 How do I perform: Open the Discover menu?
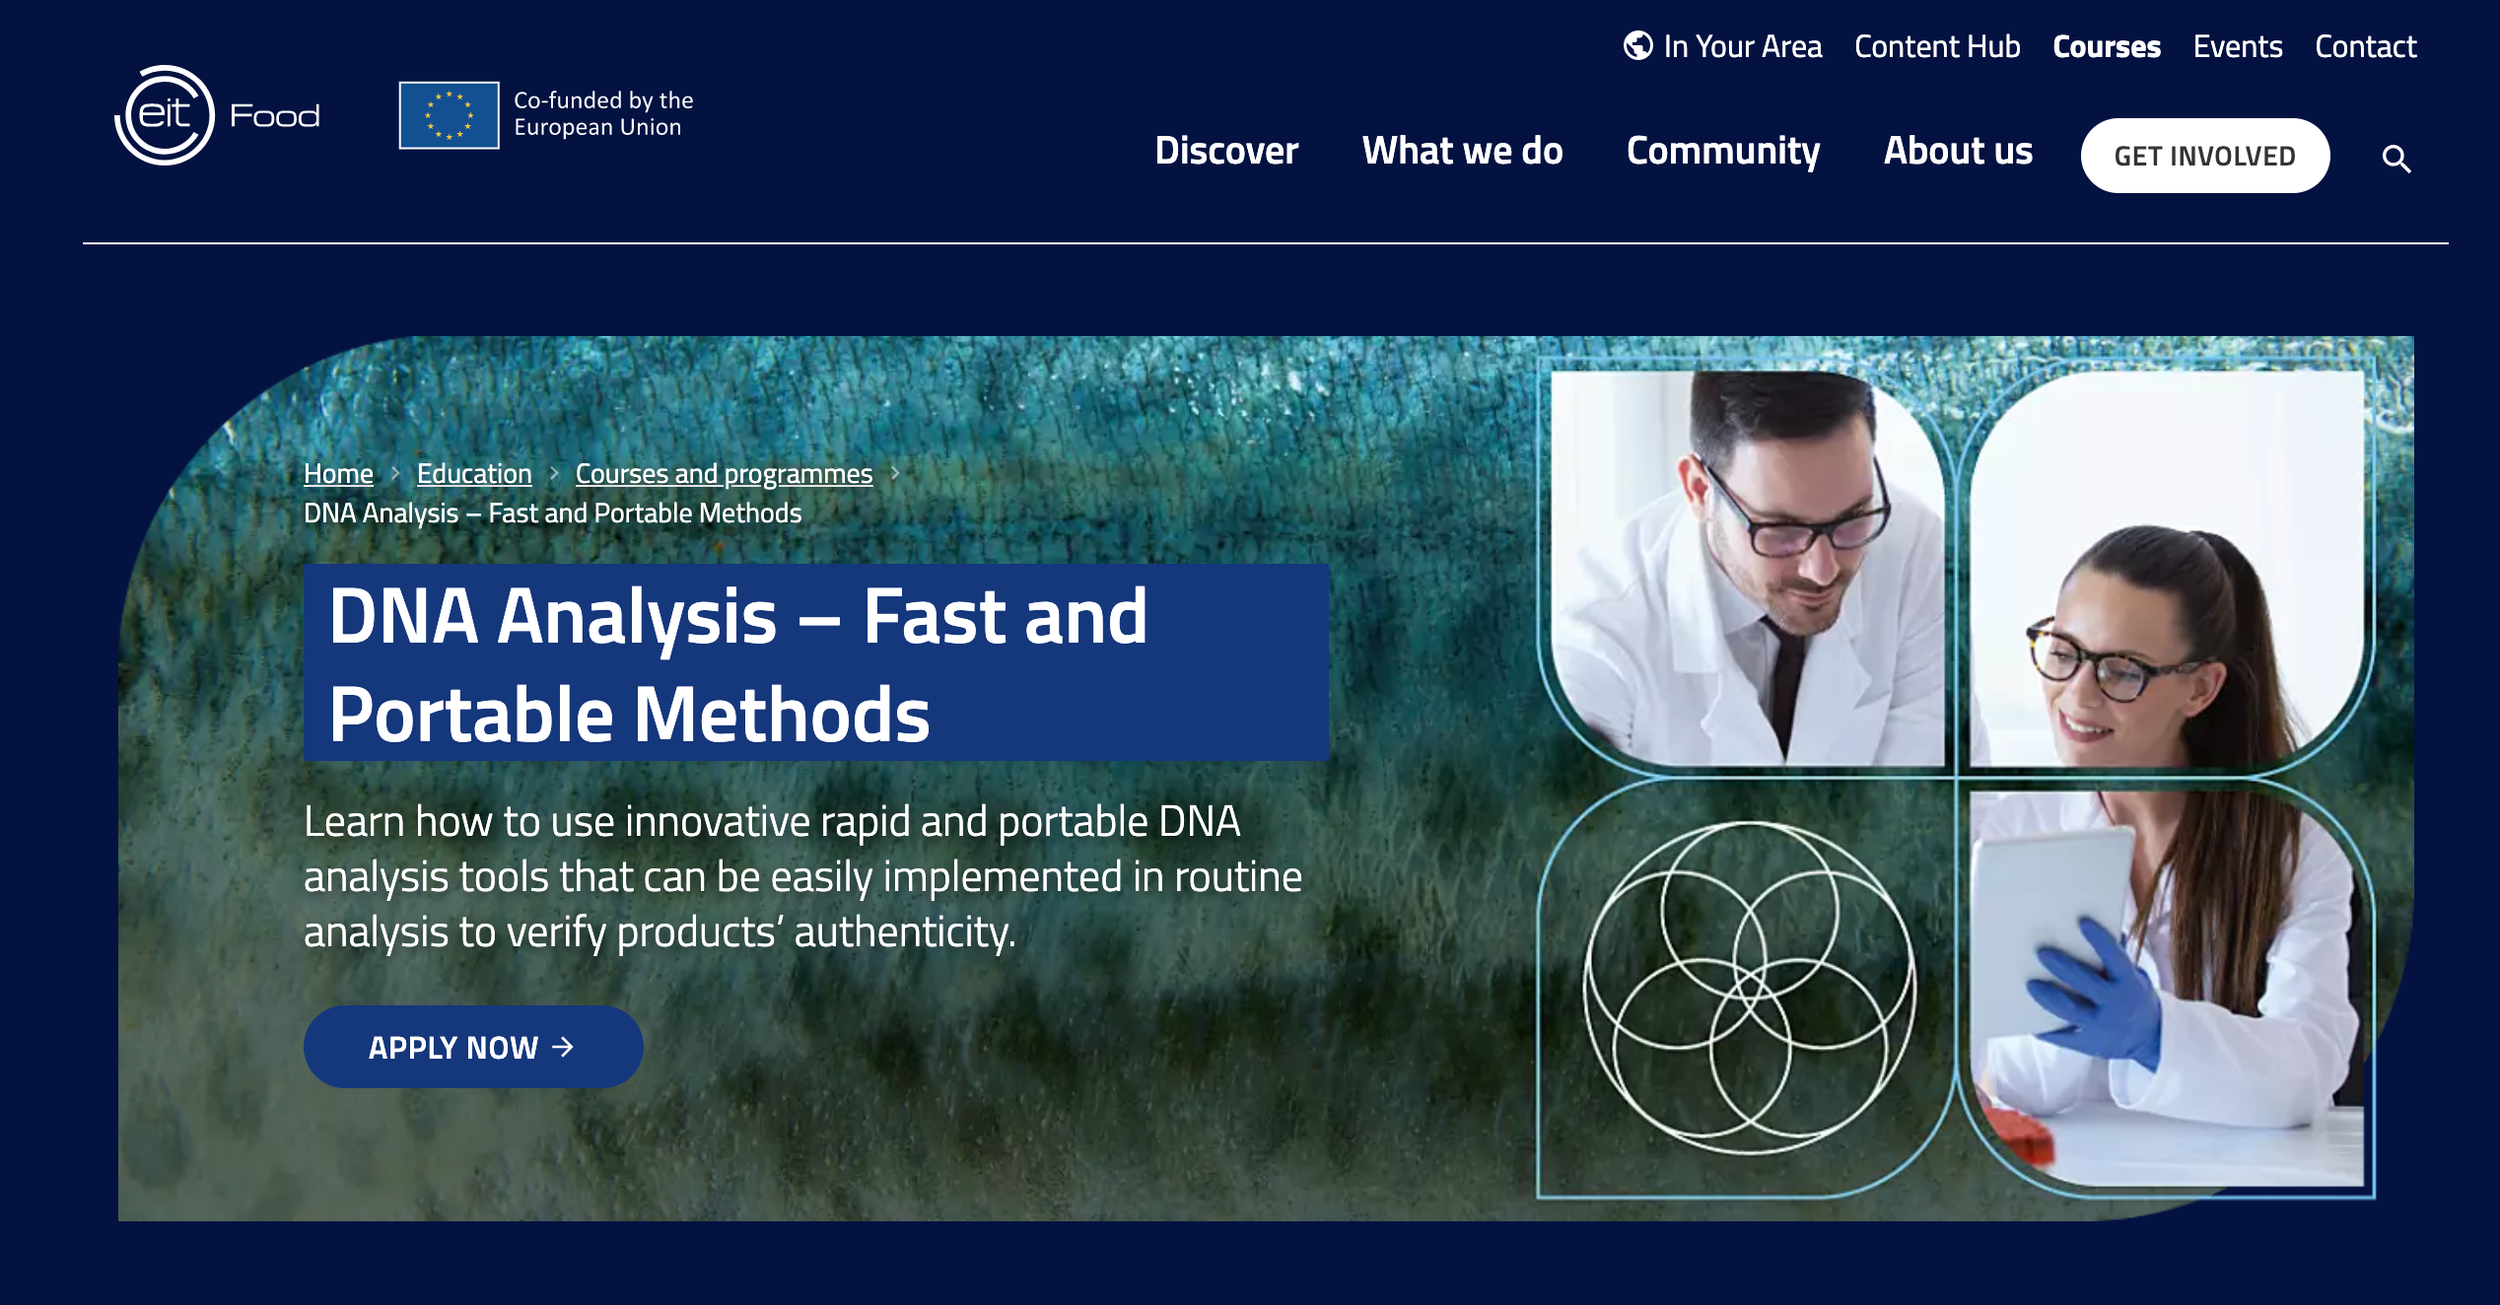click(1226, 151)
